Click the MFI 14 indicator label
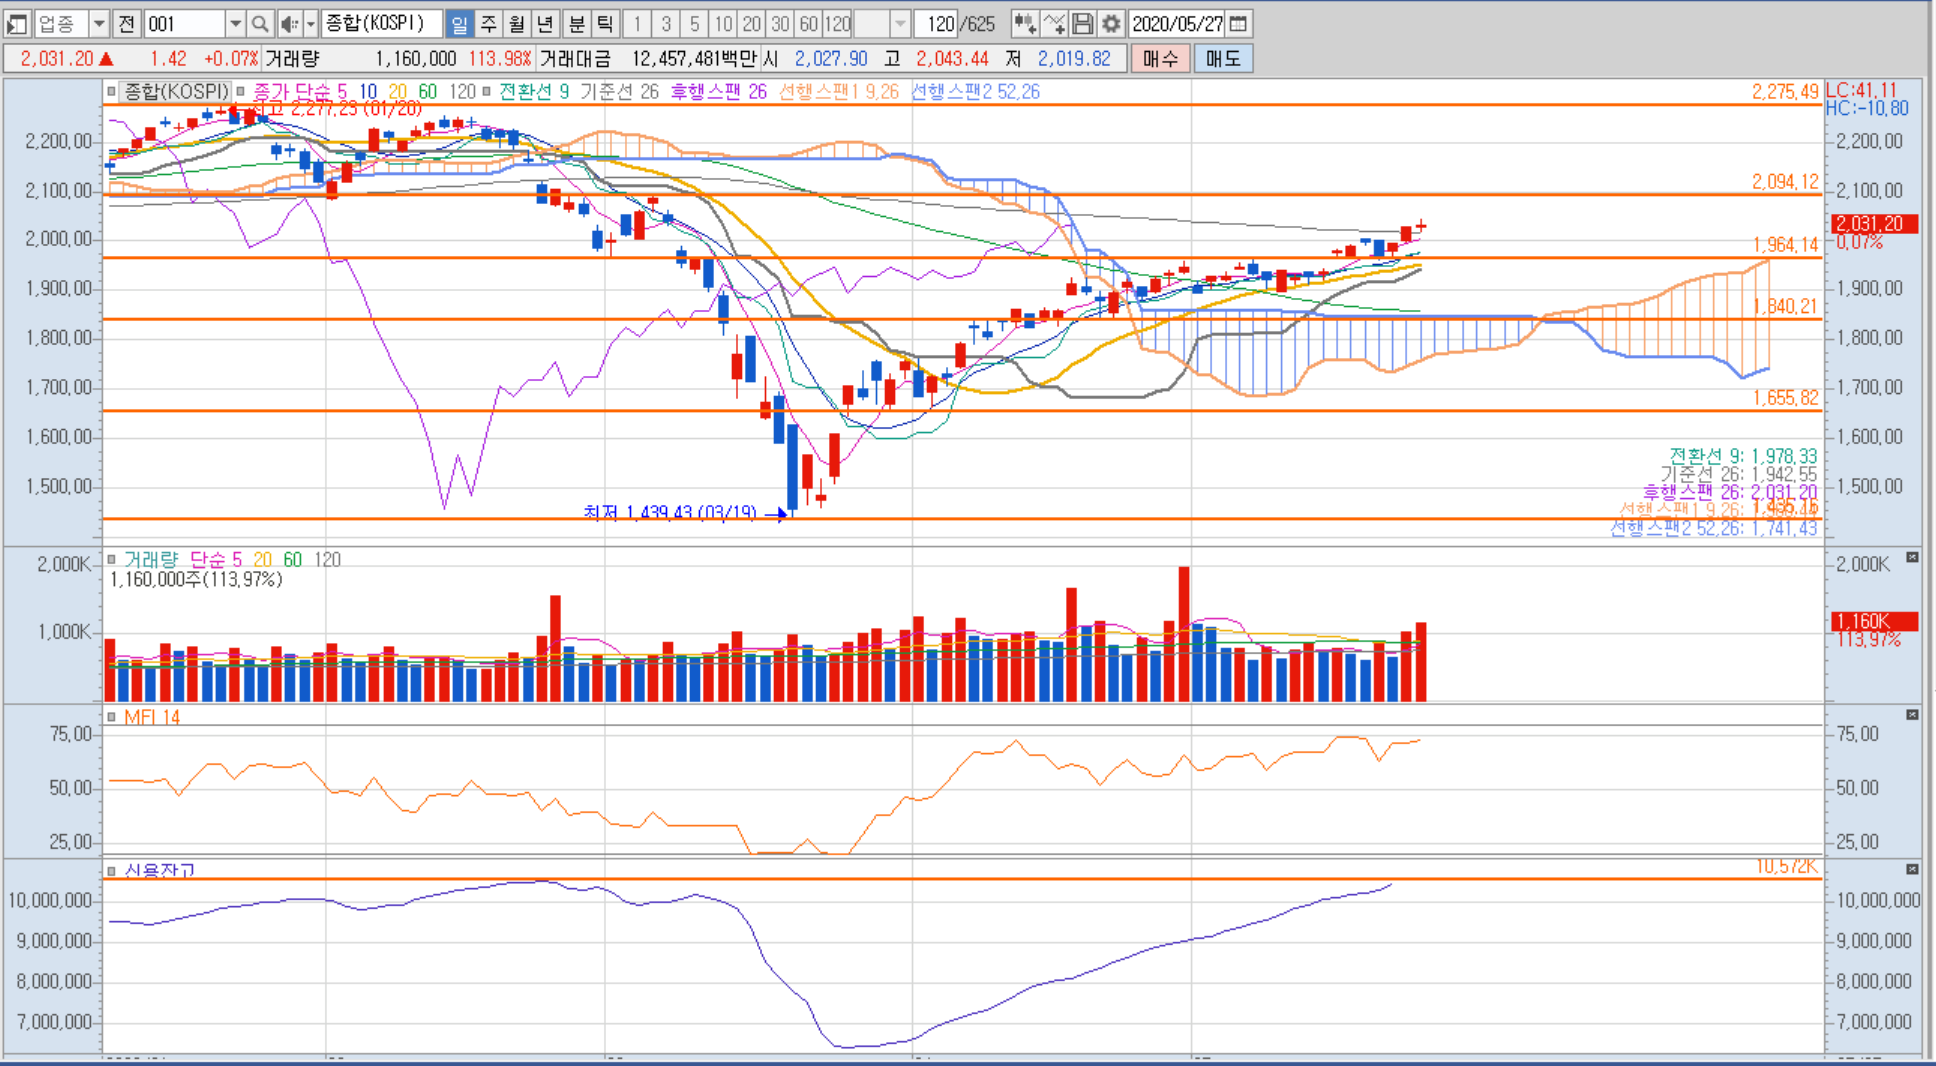The width and height of the screenshot is (1936, 1066). click(x=152, y=718)
